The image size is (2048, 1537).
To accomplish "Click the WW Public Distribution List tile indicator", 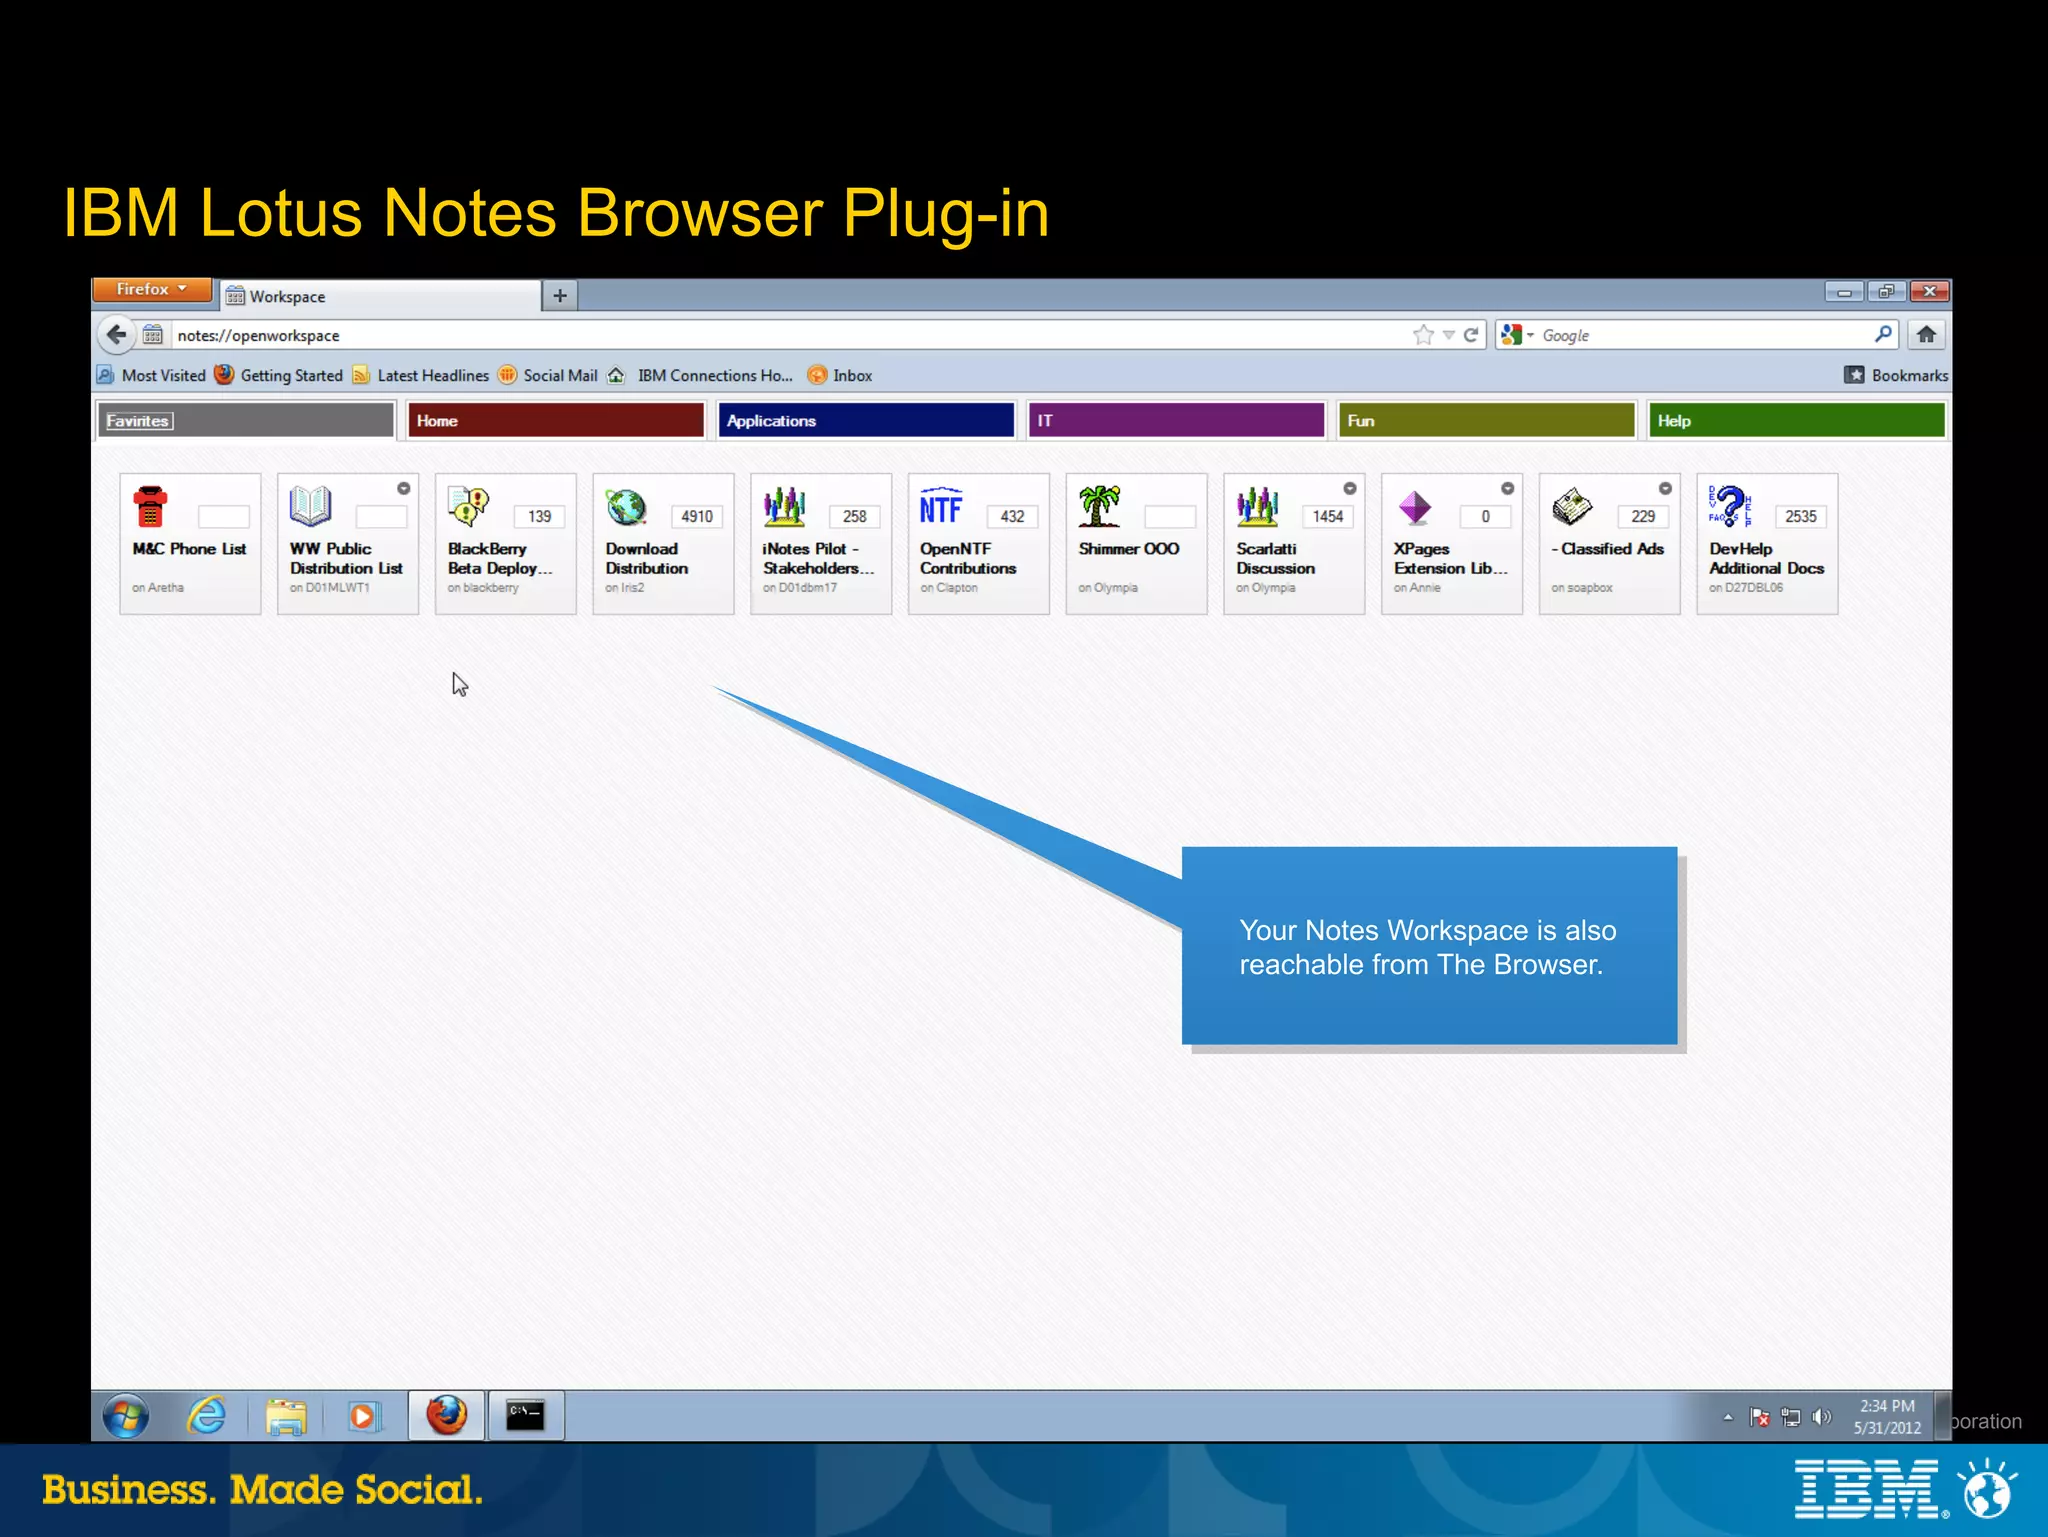I will pyautogui.click(x=404, y=488).
